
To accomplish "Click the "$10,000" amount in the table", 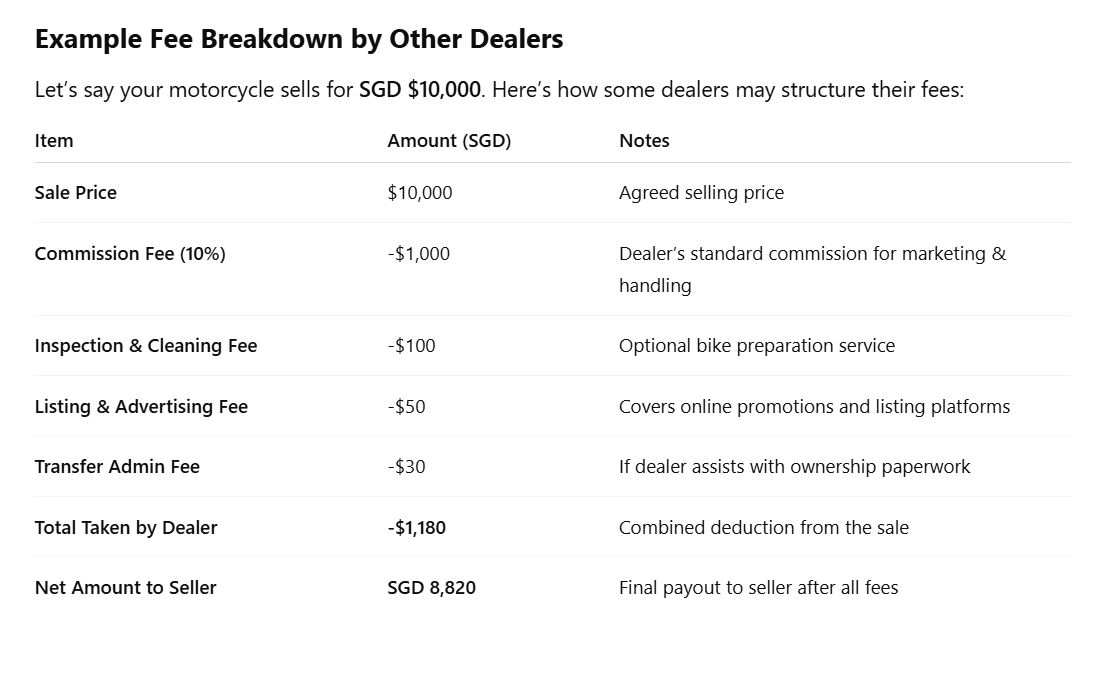I will 420,193.
